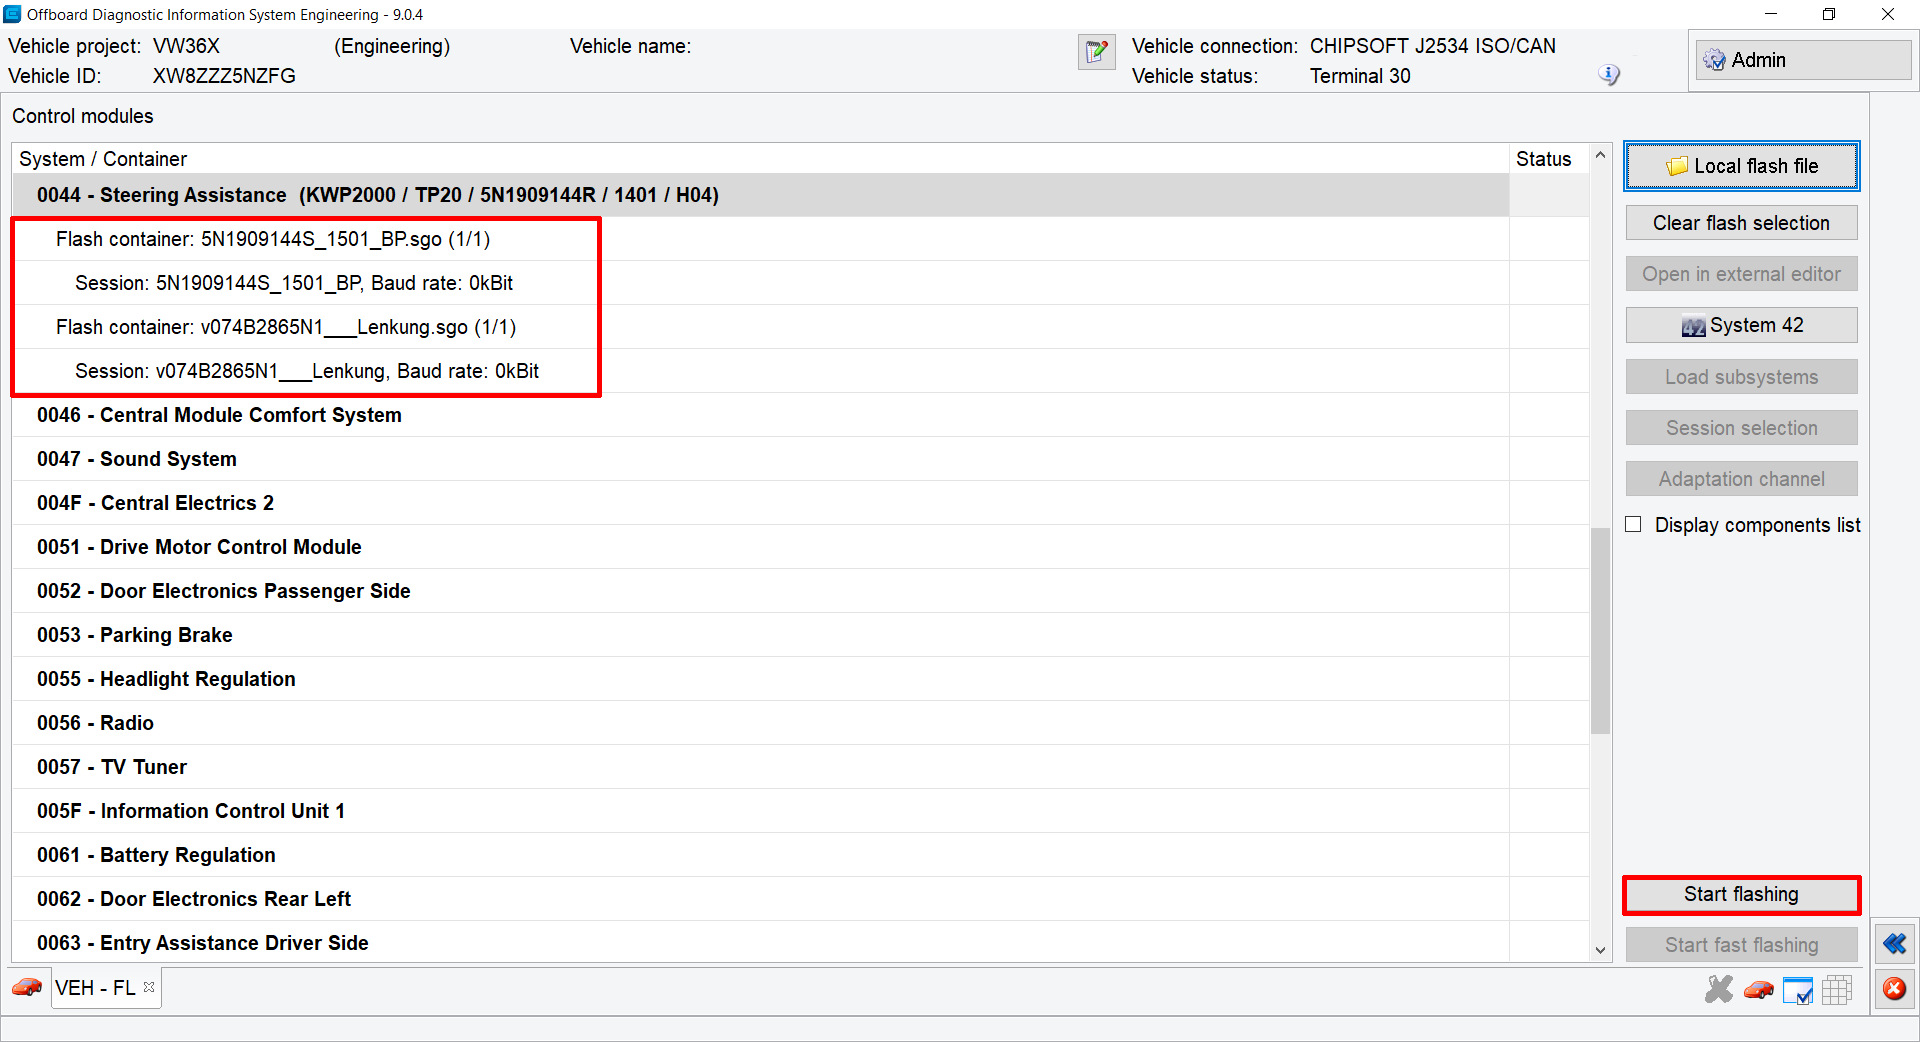Click the Start flashing button

coord(1741,894)
